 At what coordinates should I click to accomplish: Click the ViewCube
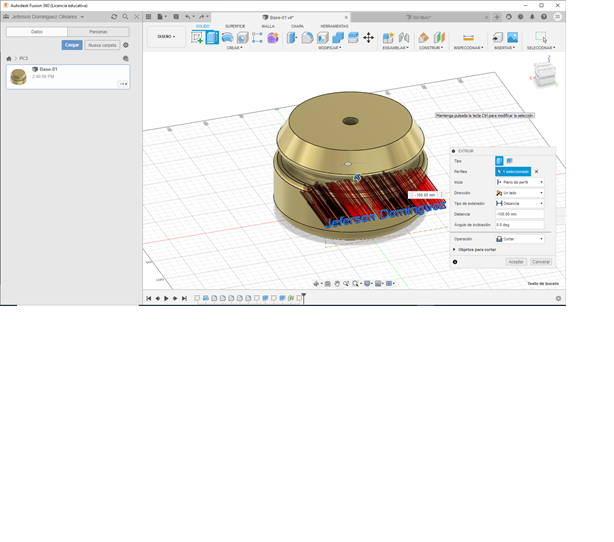point(545,73)
